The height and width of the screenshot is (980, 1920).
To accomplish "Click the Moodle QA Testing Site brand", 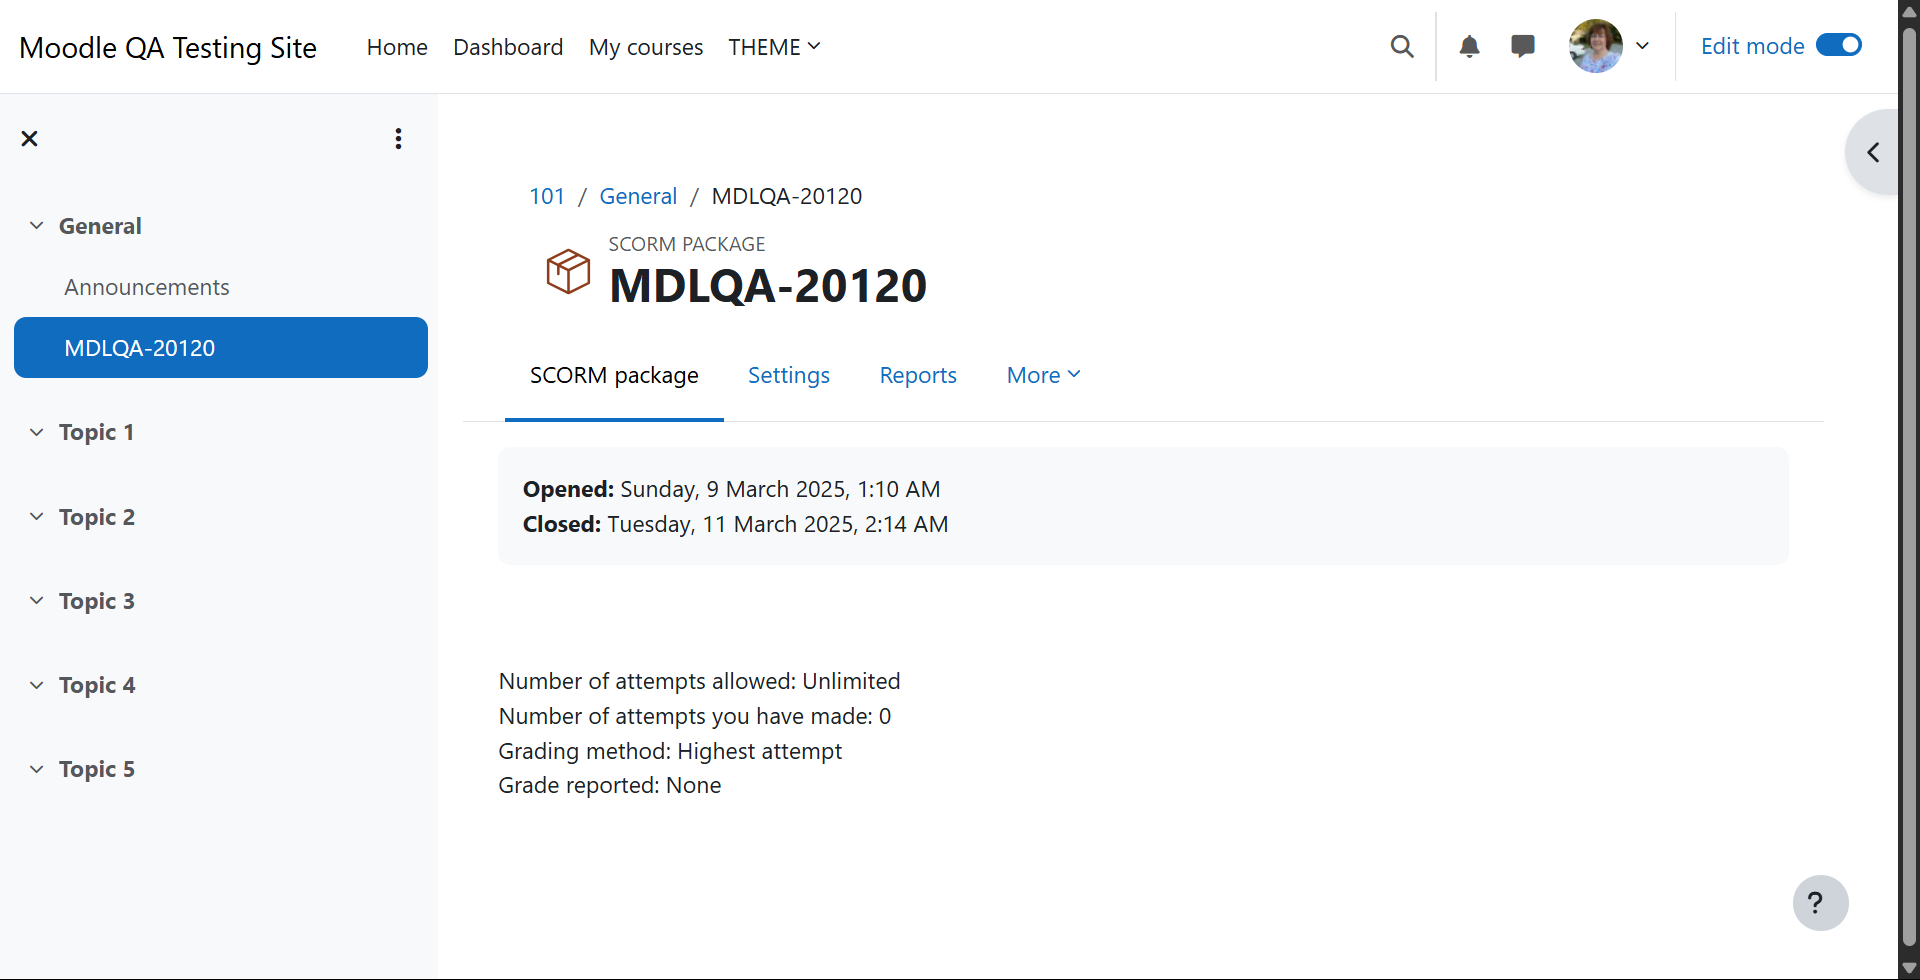I will coord(168,47).
